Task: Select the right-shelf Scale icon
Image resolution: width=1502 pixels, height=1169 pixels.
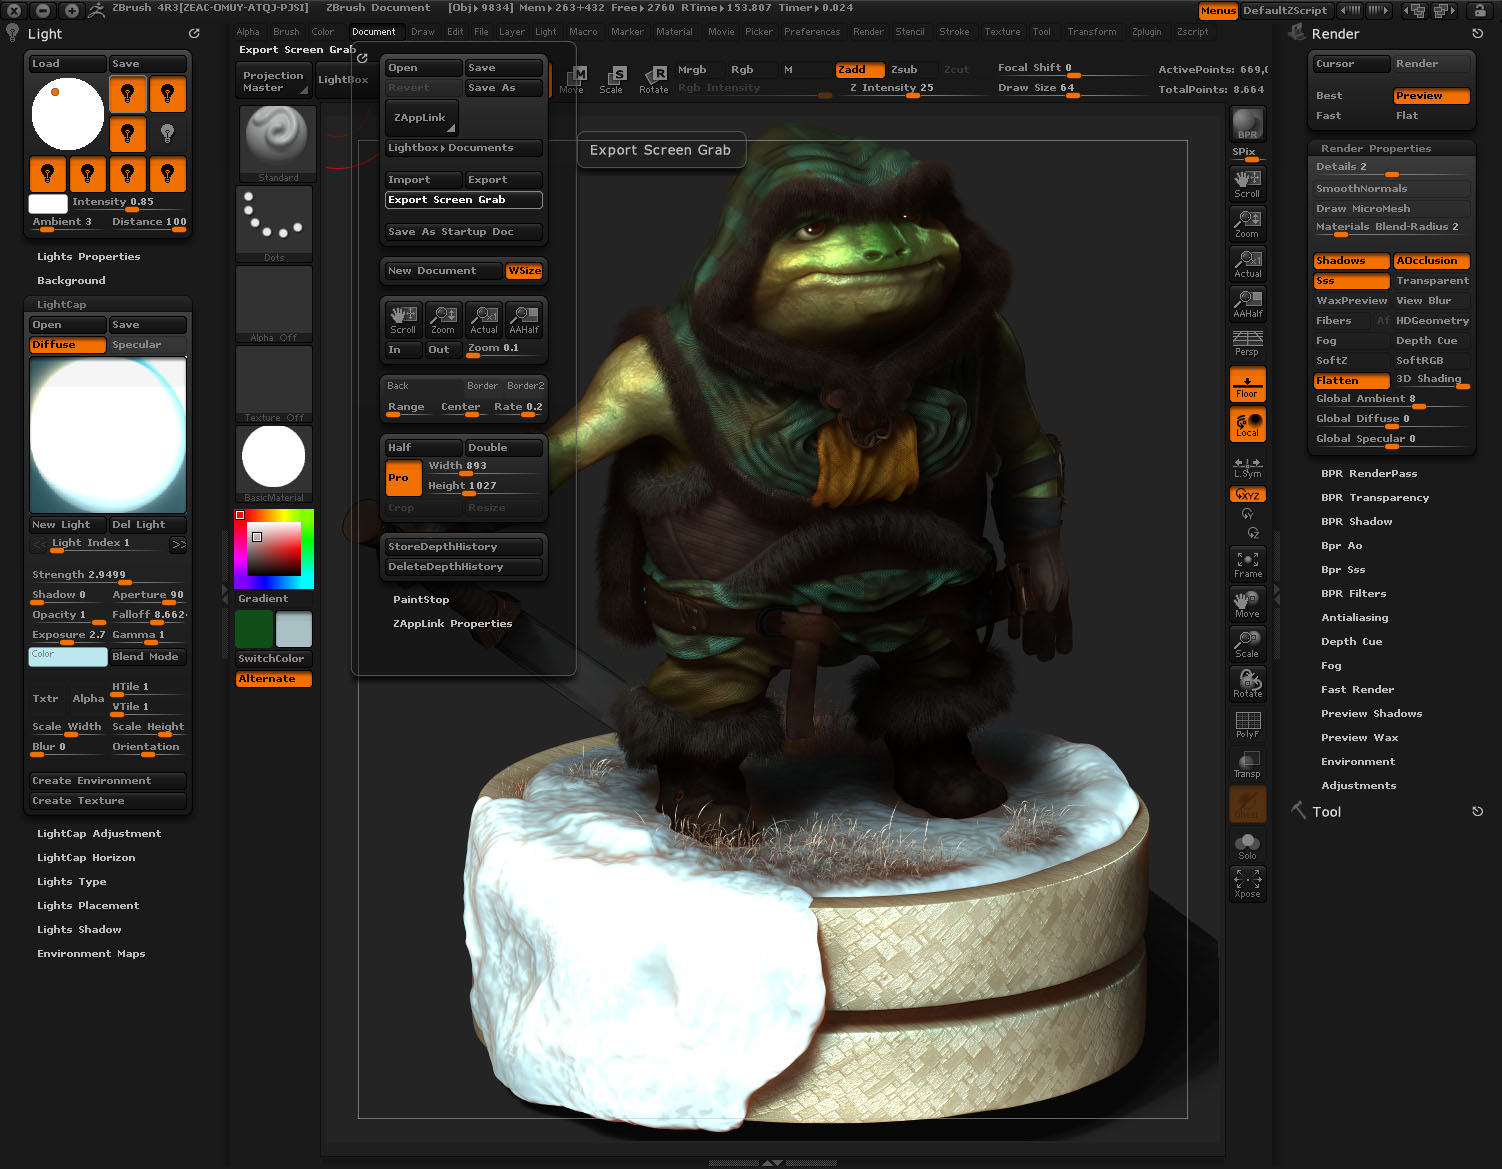Action: (1247, 644)
